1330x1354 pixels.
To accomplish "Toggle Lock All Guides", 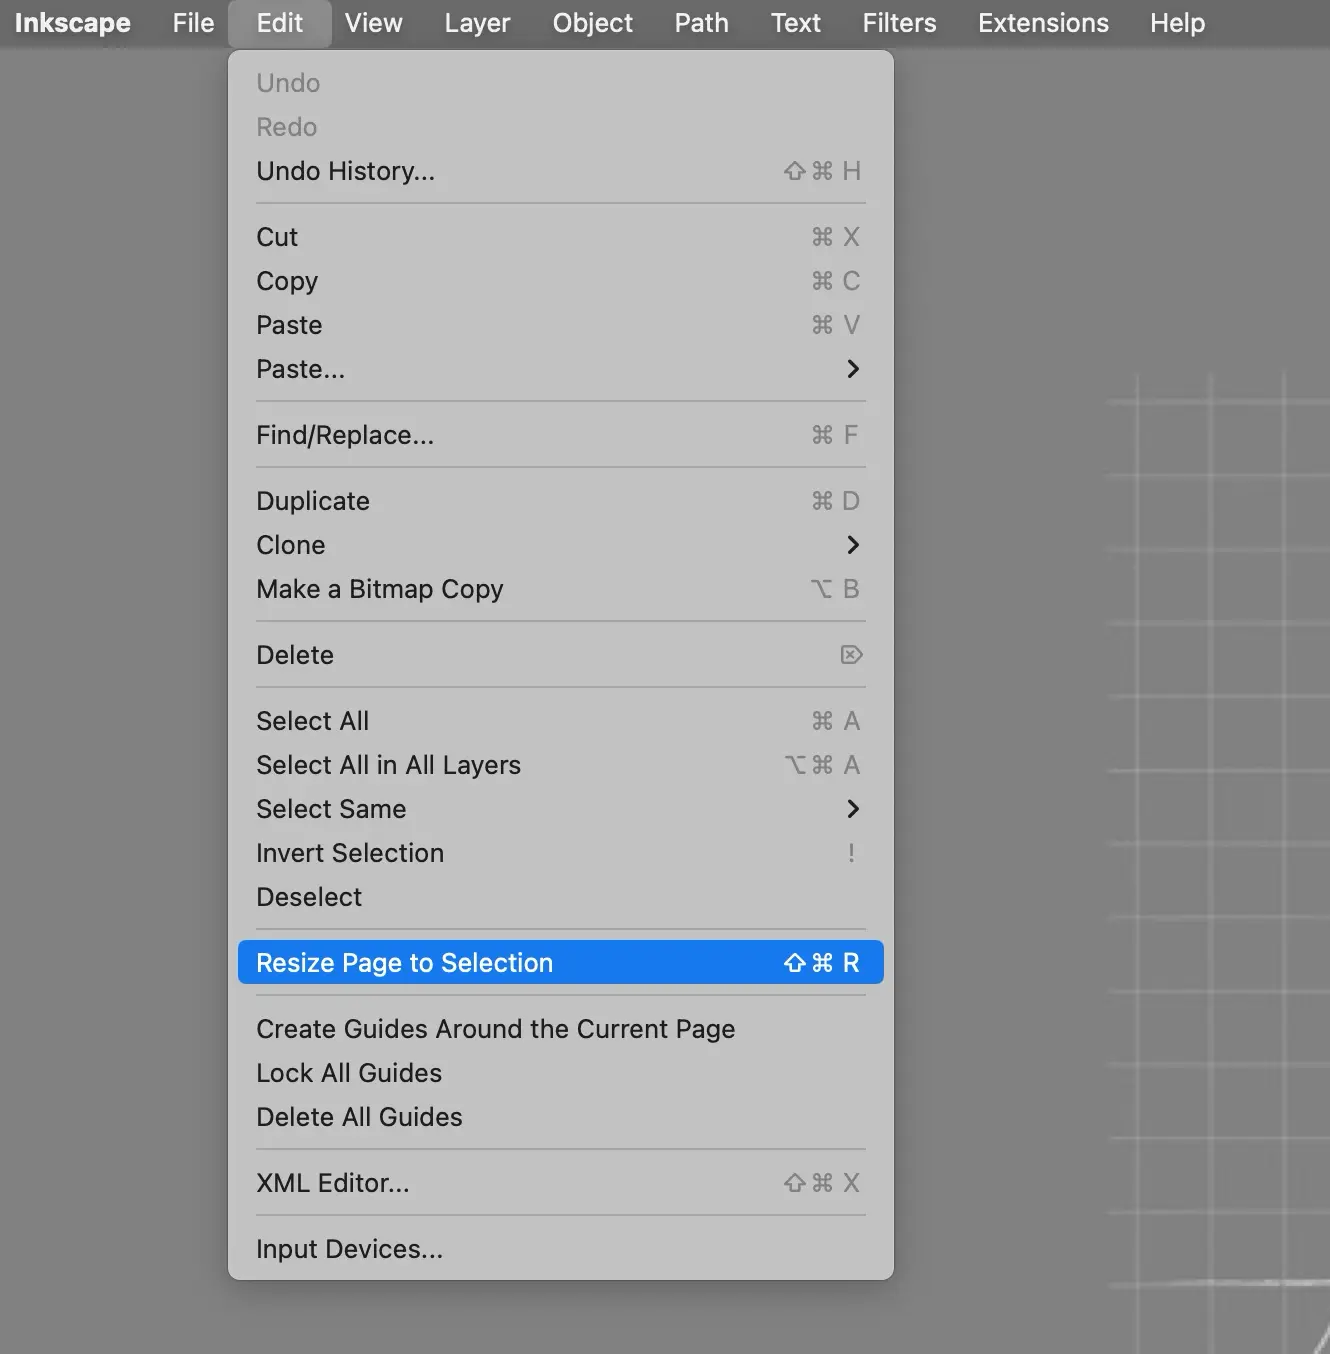I will (349, 1073).
